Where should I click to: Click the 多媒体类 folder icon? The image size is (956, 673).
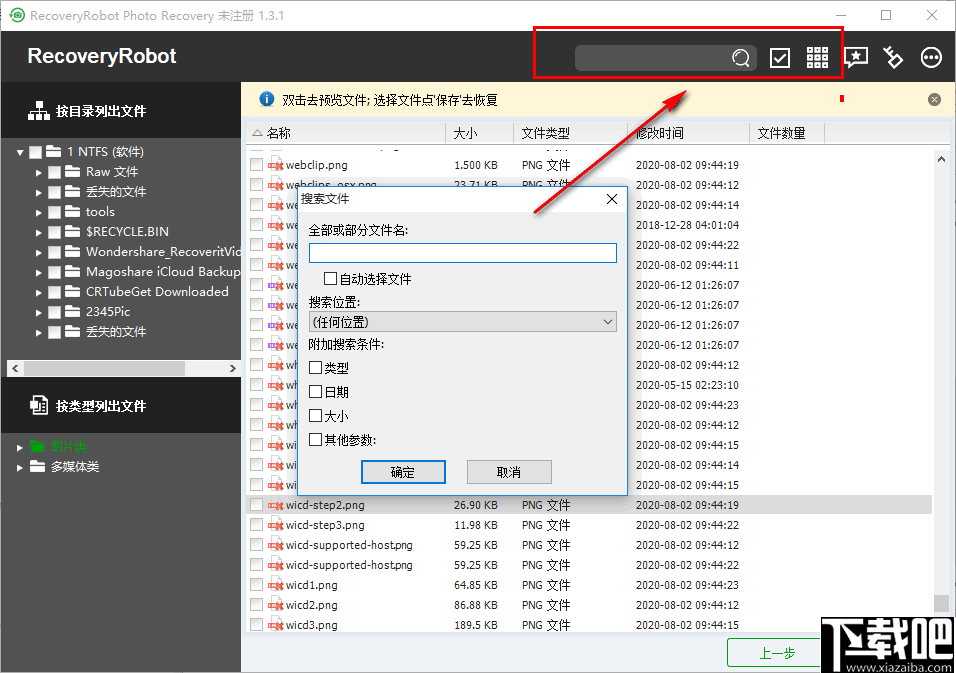[37, 466]
